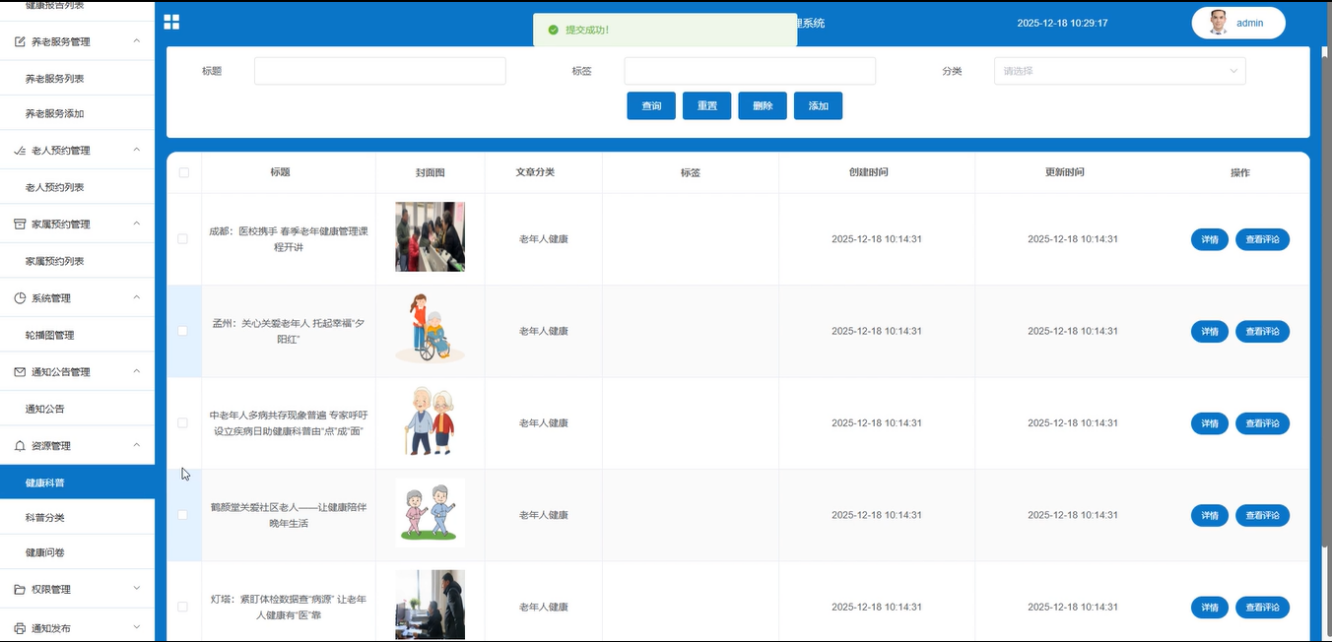Image resolution: width=1332 pixels, height=642 pixels.
Task: Collapse 系统管理 using its chevron
Action: tap(137, 298)
